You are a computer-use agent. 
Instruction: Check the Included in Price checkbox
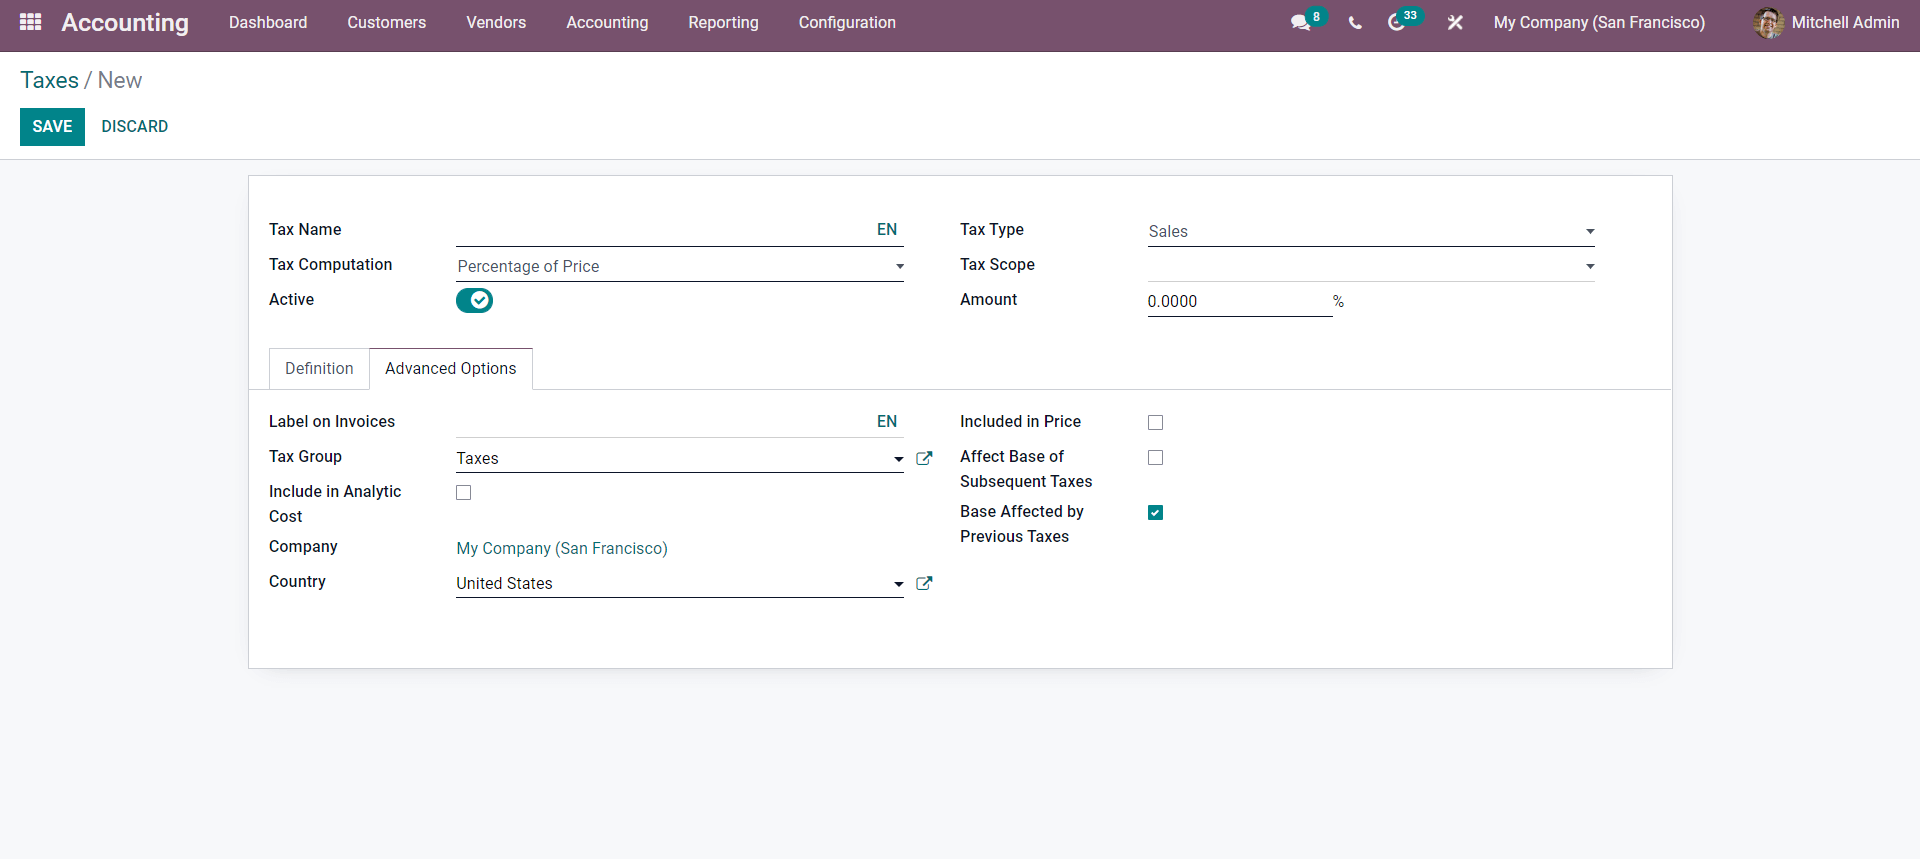pyautogui.click(x=1155, y=423)
